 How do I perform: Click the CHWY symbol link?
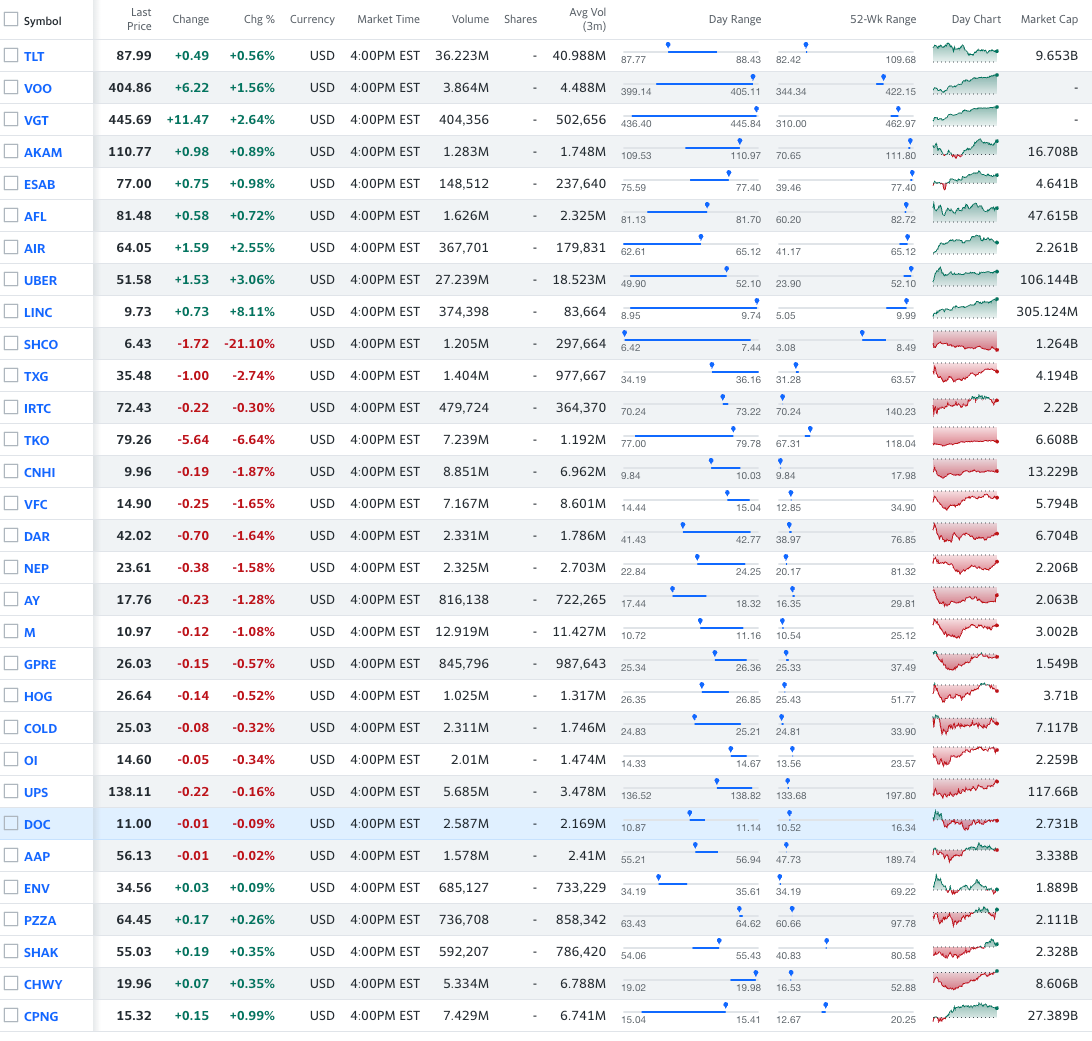pos(43,985)
